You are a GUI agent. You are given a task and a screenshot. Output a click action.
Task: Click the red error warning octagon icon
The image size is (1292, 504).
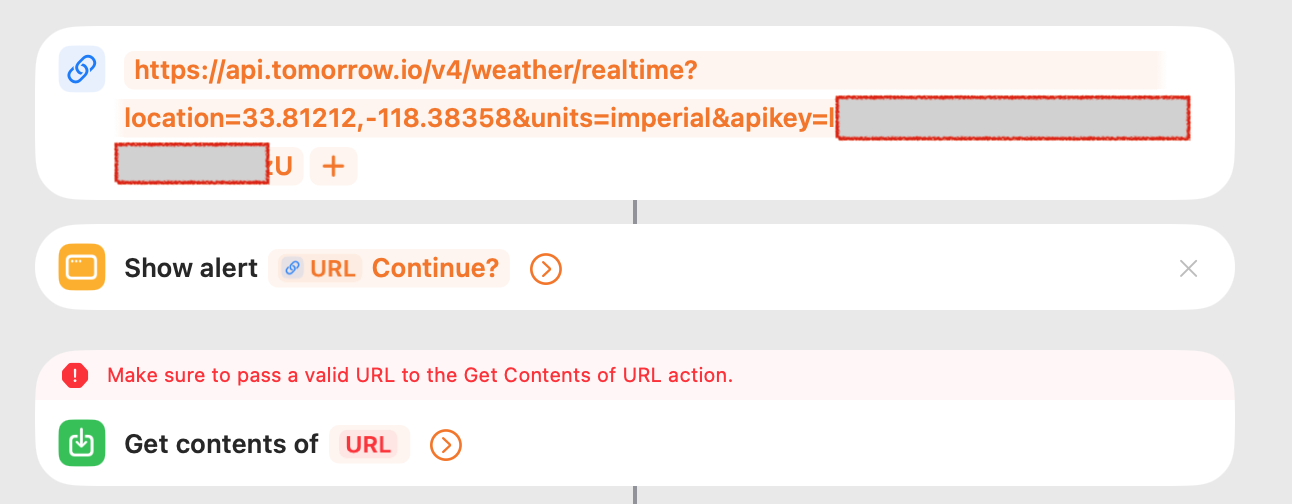pos(75,375)
